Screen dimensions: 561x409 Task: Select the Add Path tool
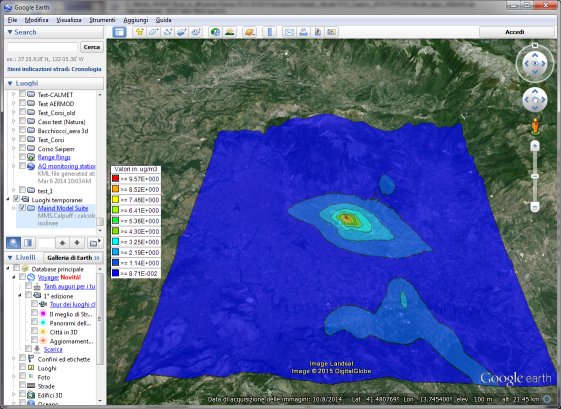[167, 32]
